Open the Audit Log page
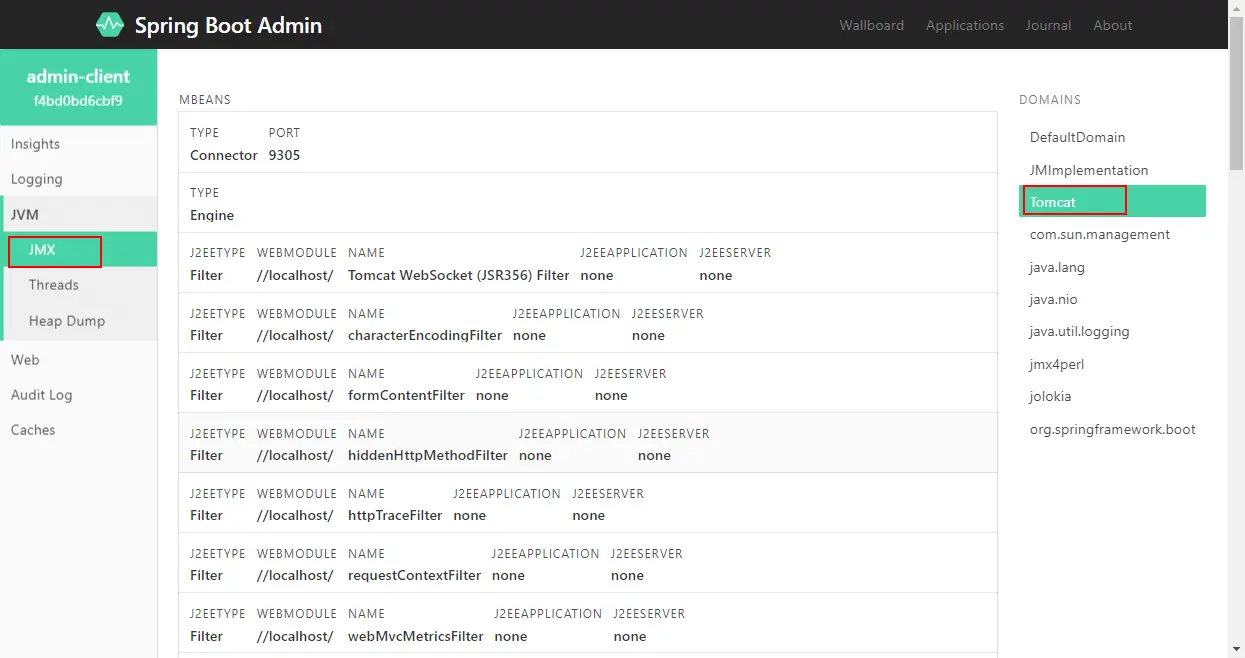 [42, 395]
